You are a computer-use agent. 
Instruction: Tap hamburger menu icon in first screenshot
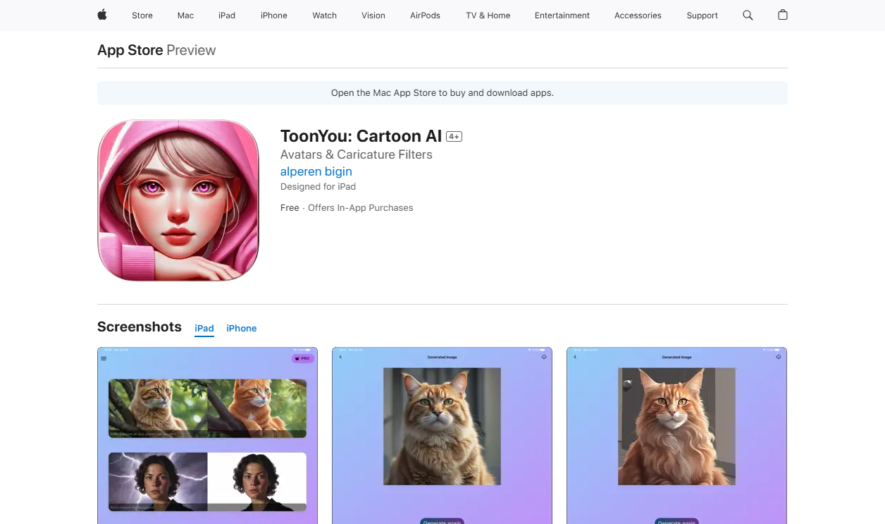point(103,359)
